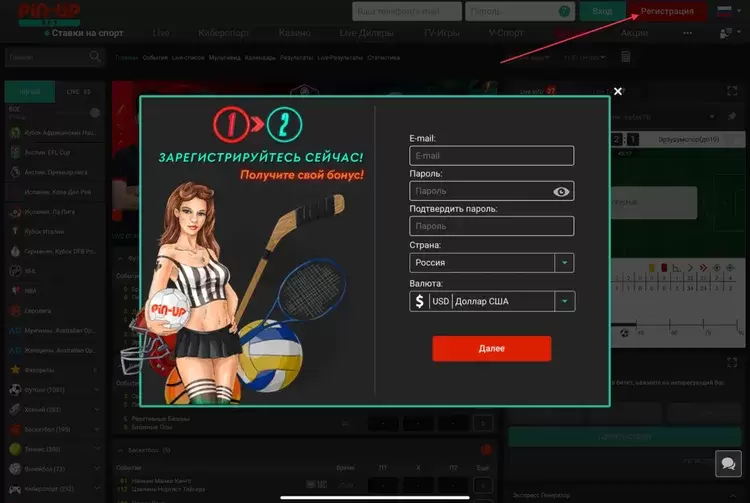Click the E-mail input field
Screen dimensions: 750x503
[492, 156]
